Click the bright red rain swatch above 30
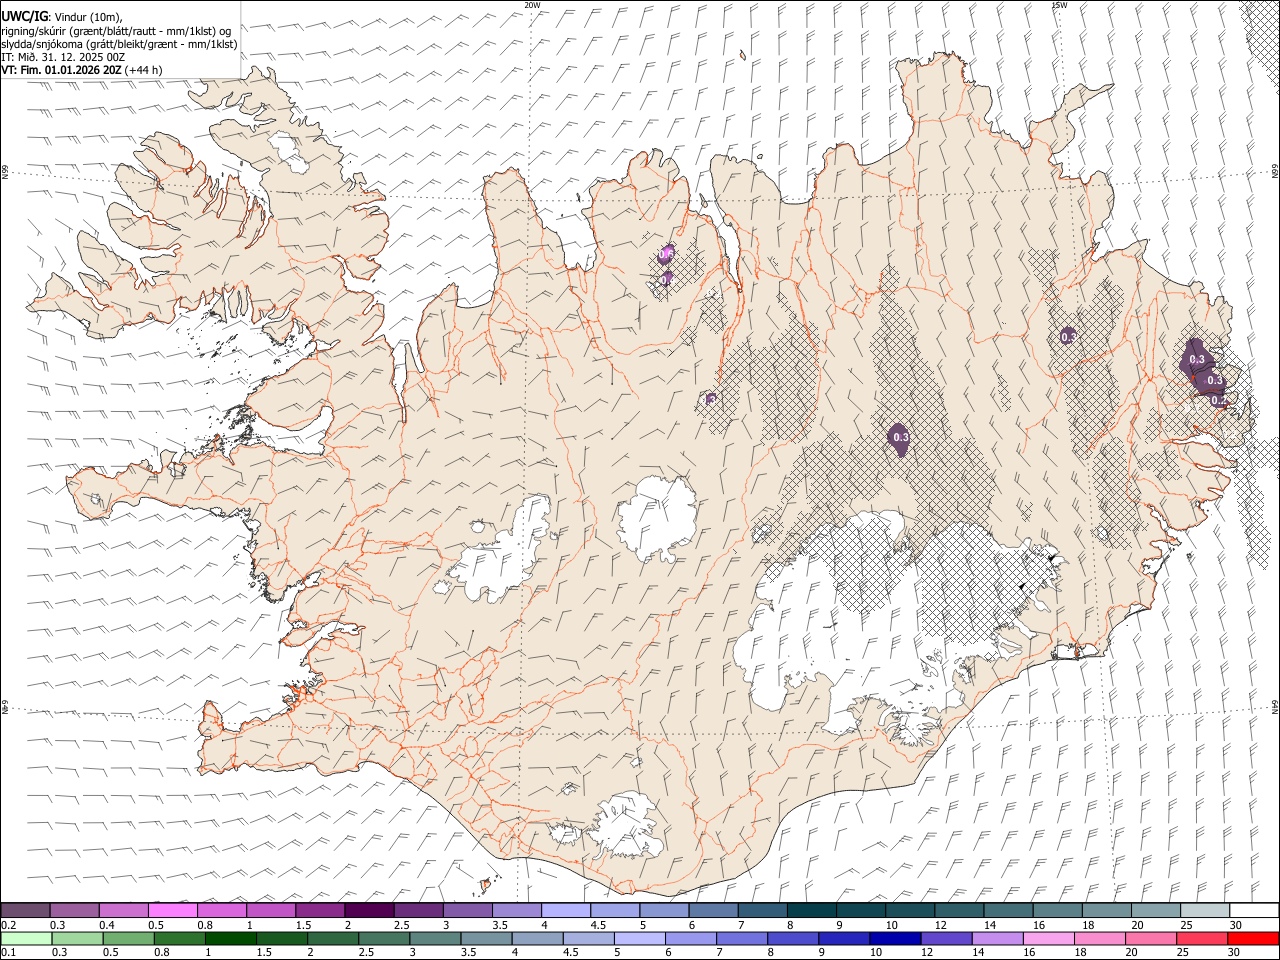Viewport: 1280px width, 960px height. (1253, 938)
